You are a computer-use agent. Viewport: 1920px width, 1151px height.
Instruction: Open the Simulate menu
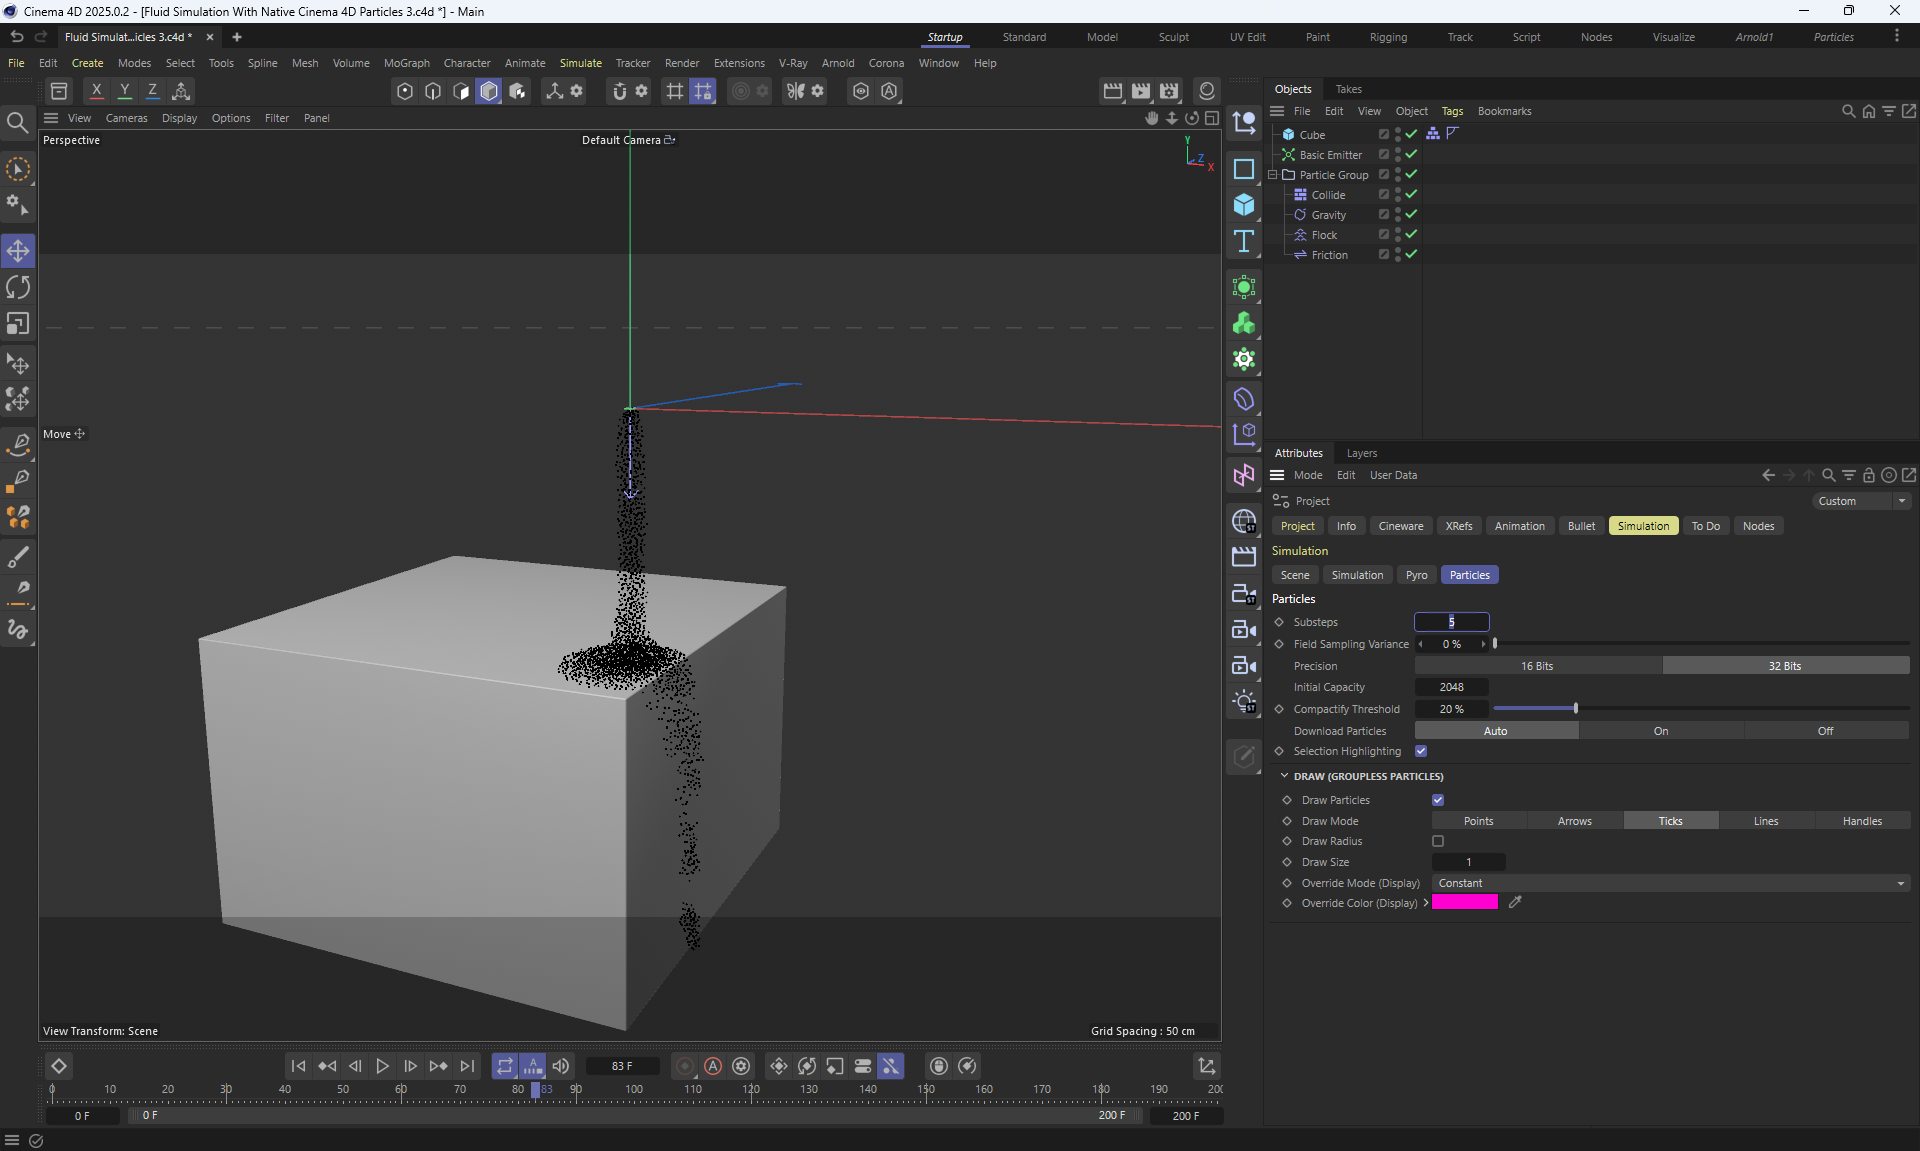click(x=580, y=63)
